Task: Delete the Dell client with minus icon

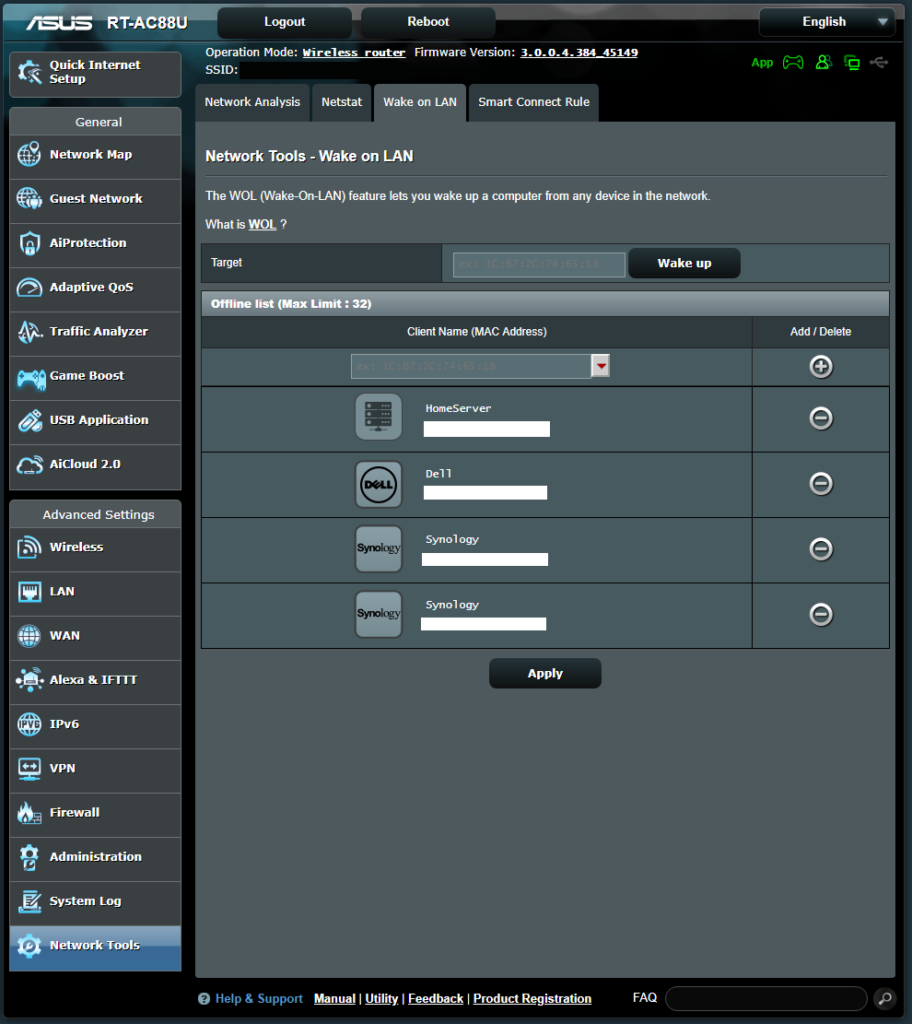Action: coord(820,484)
